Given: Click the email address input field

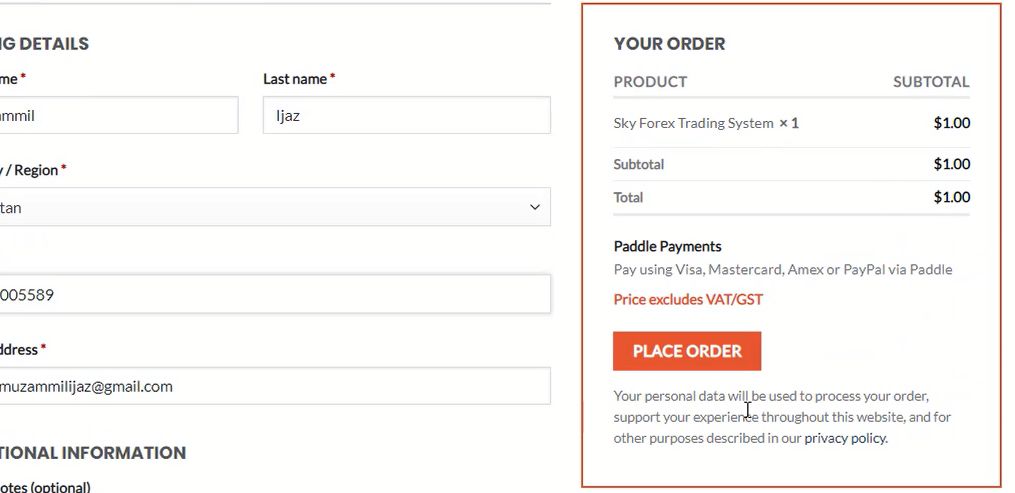Looking at the screenshot, I should 275,386.
